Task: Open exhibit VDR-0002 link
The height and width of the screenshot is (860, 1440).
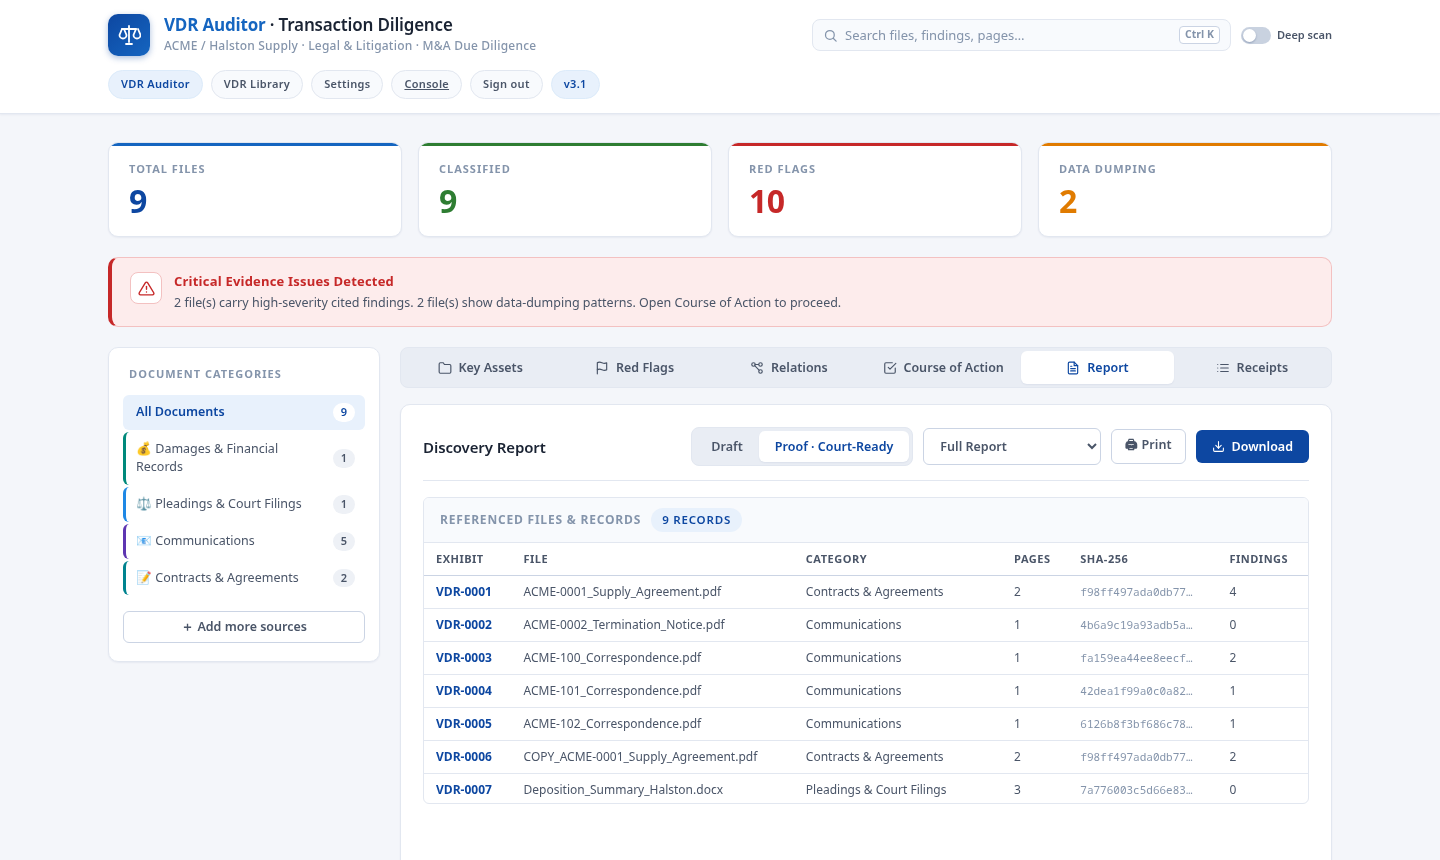Action: [464, 625]
